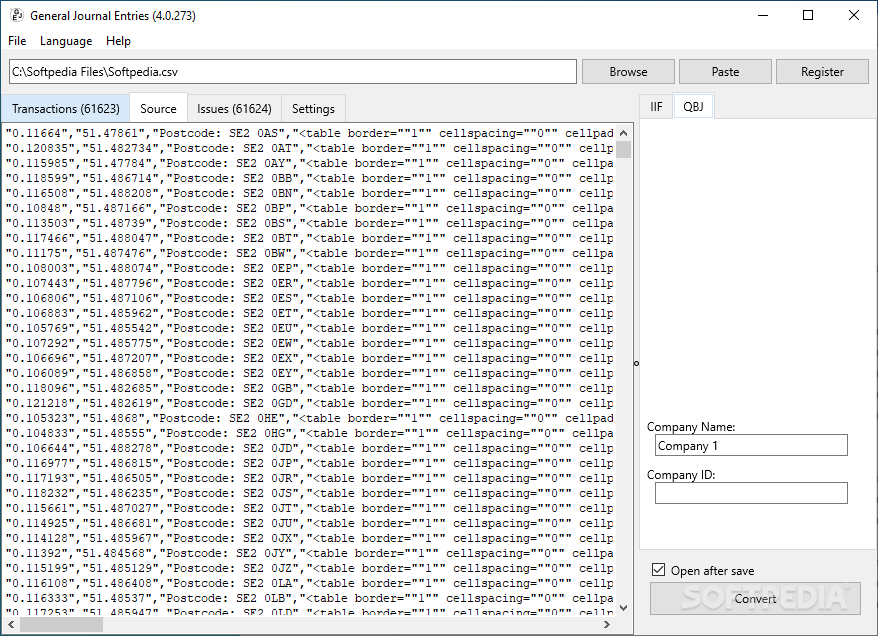Click the row containing Postcode SE2 0BT
Image resolution: width=878 pixels, height=636 pixels.
click(310, 238)
